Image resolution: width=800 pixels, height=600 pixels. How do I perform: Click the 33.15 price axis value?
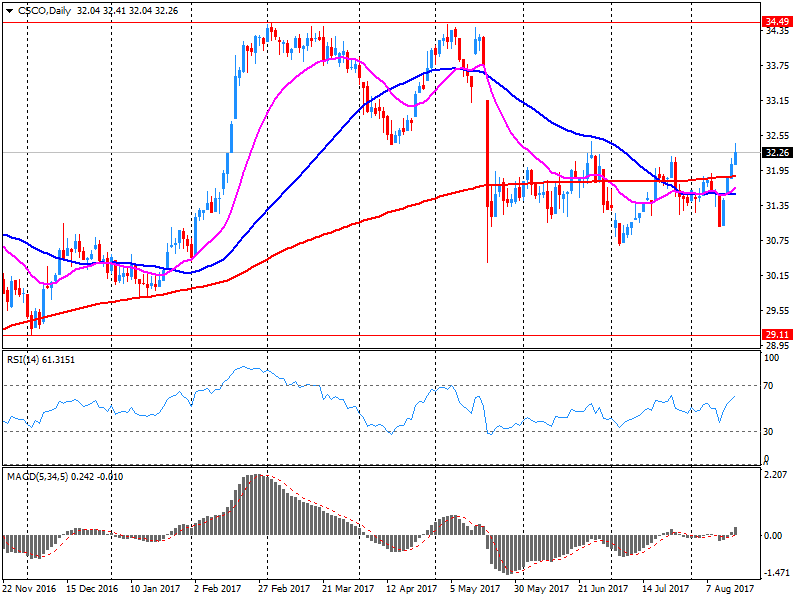pyautogui.click(x=778, y=101)
